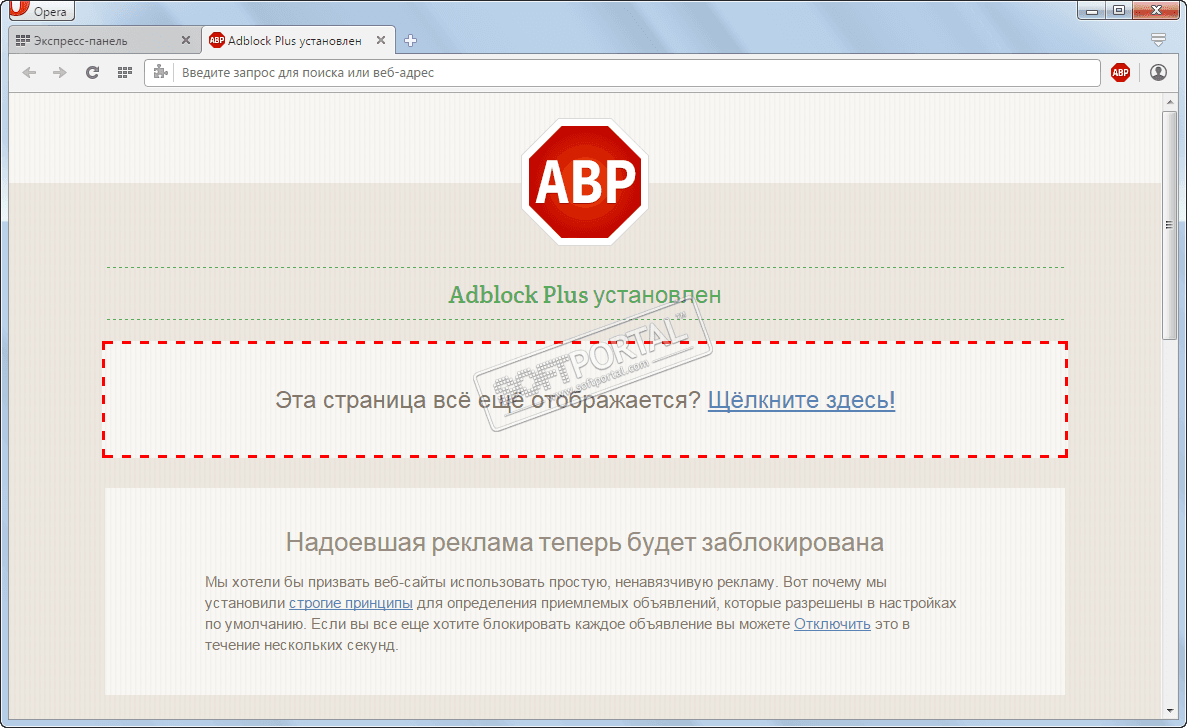Click the Надоевшая реклама теперь будет заблокирована heading
The image size is (1187, 728).
(x=584, y=542)
